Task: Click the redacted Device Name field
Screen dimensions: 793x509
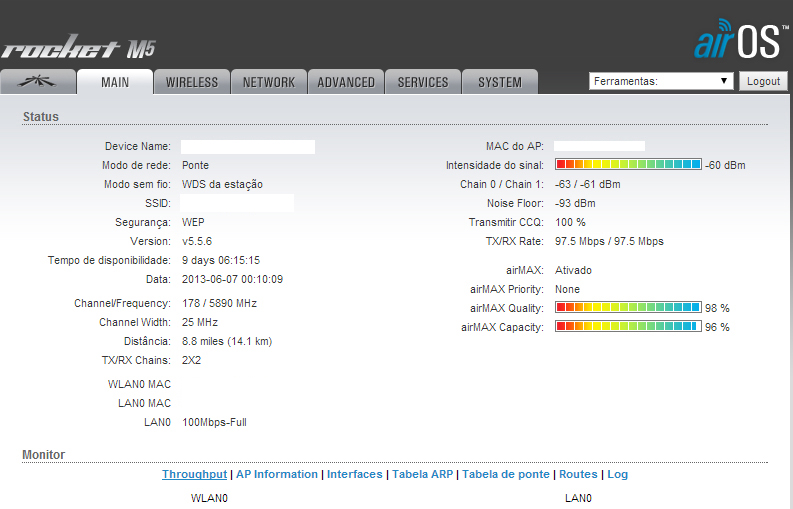Action: [x=248, y=147]
